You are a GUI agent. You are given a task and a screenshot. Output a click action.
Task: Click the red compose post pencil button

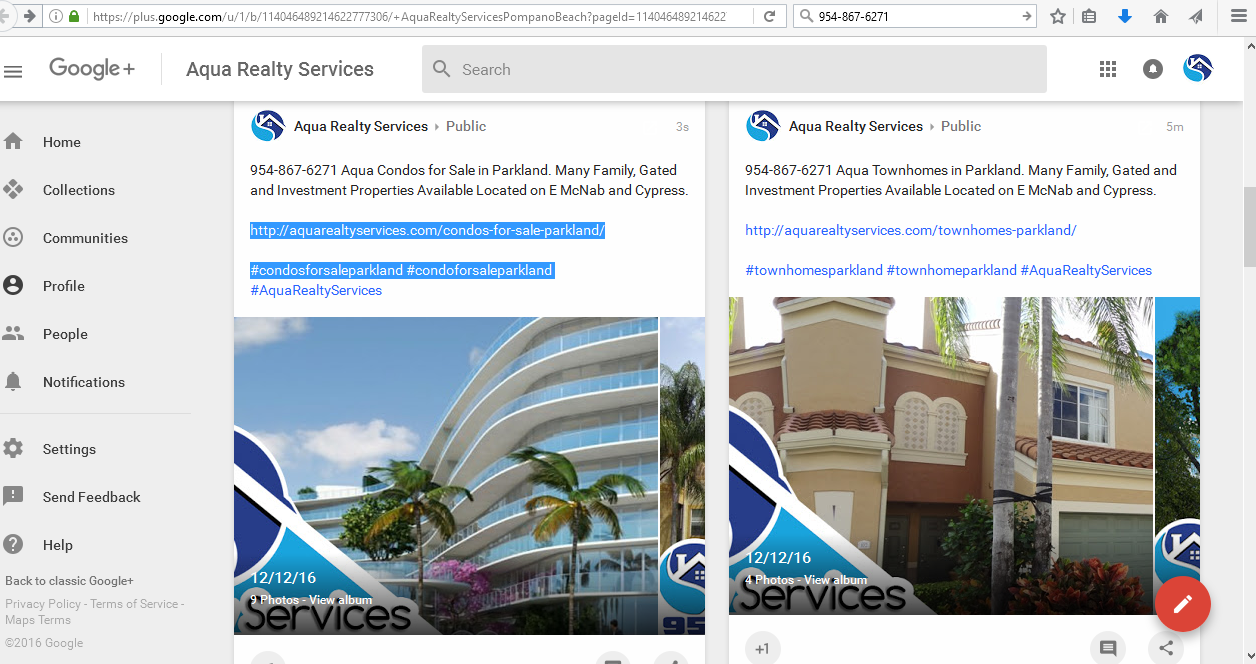1182,604
